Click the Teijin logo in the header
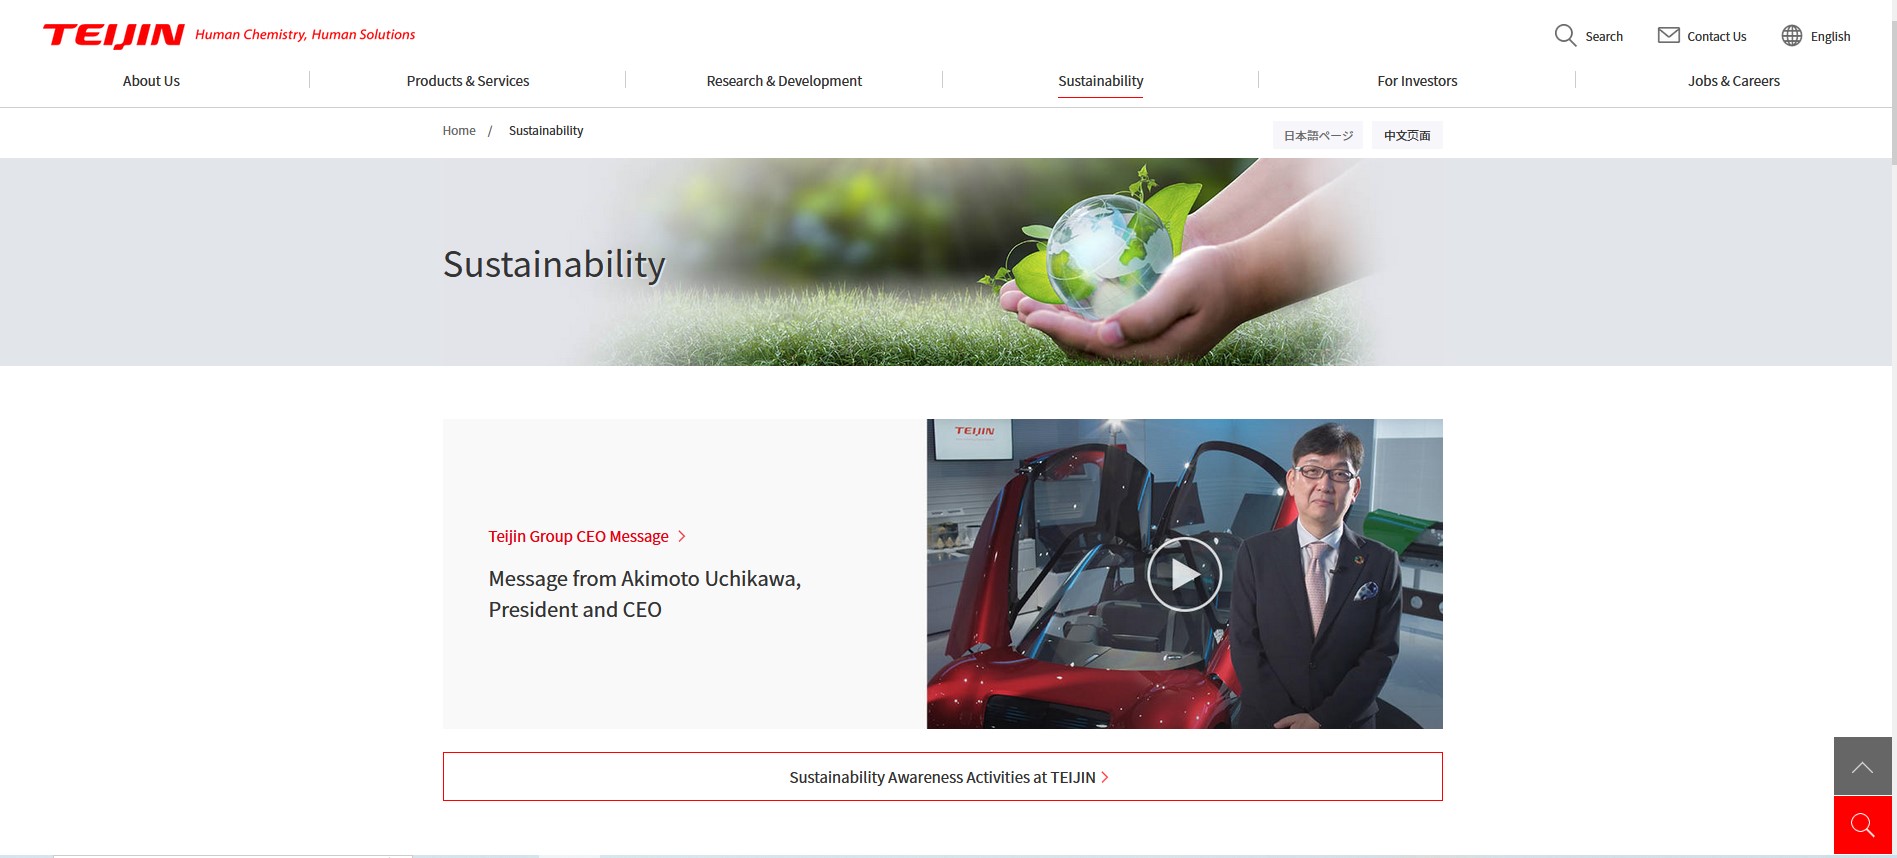Viewport: 1897px width, 858px height. point(114,36)
